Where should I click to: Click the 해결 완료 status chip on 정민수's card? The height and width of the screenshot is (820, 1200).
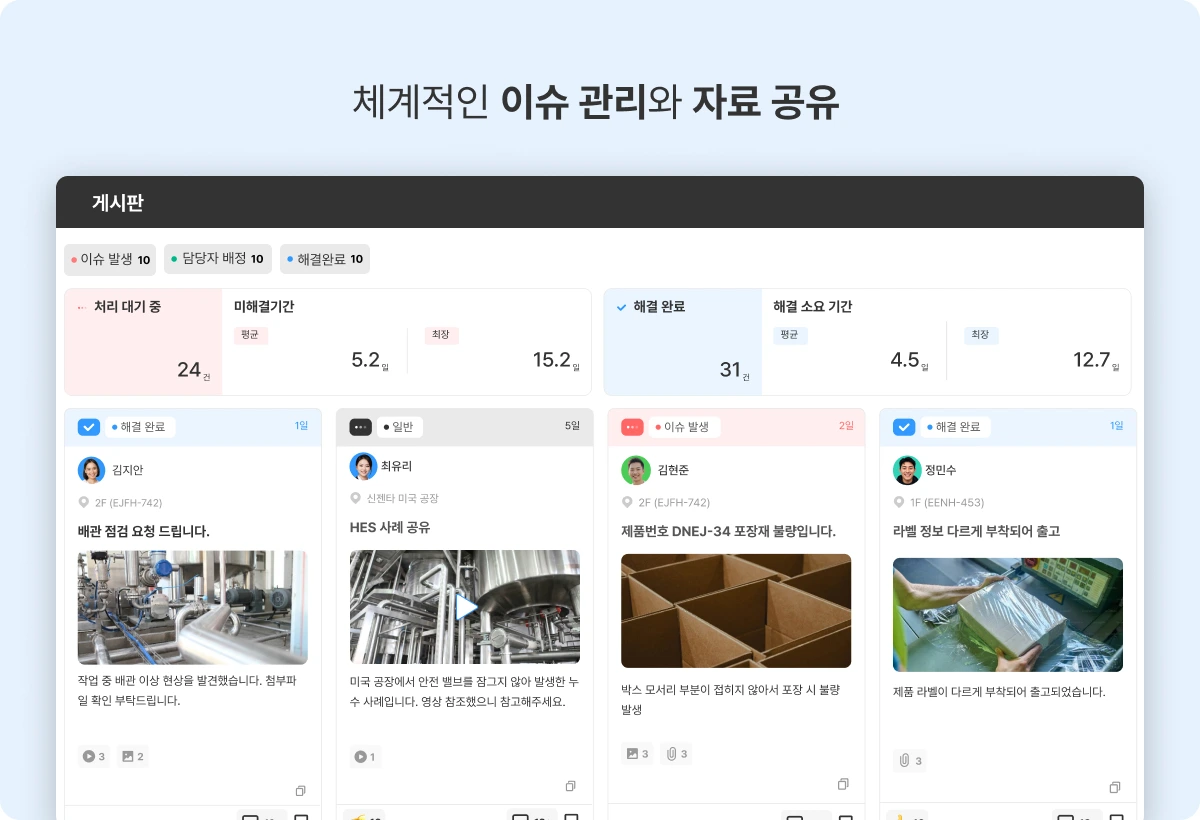coord(955,427)
